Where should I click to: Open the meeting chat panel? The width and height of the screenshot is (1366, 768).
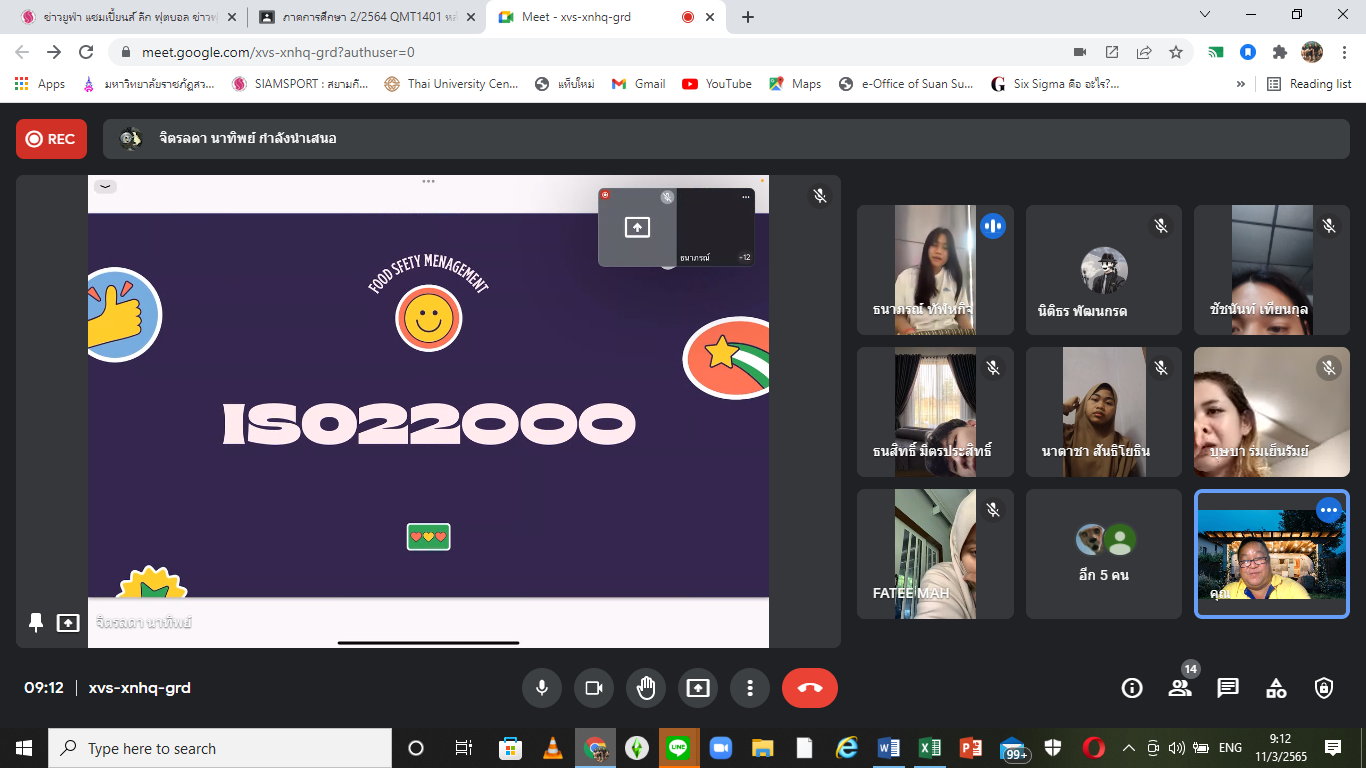[1228, 688]
